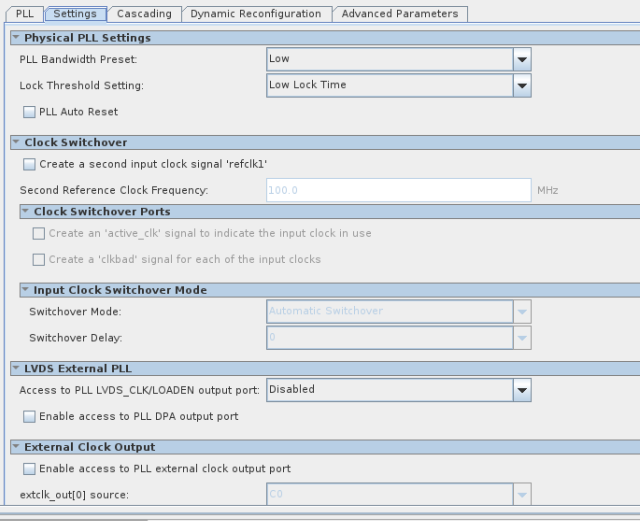640x521 pixels.
Task: Enable access to PLL external clock output port
Action: coord(29,468)
